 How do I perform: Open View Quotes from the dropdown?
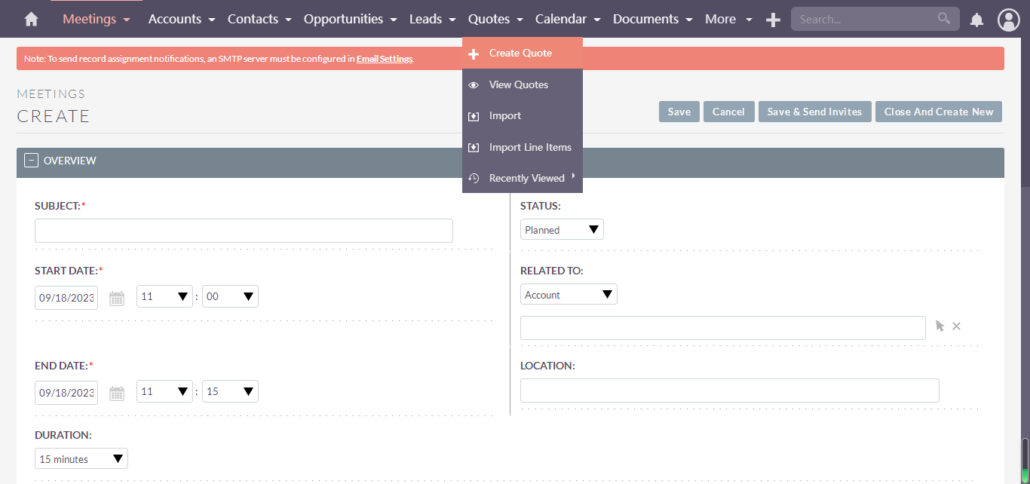click(x=518, y=85)
